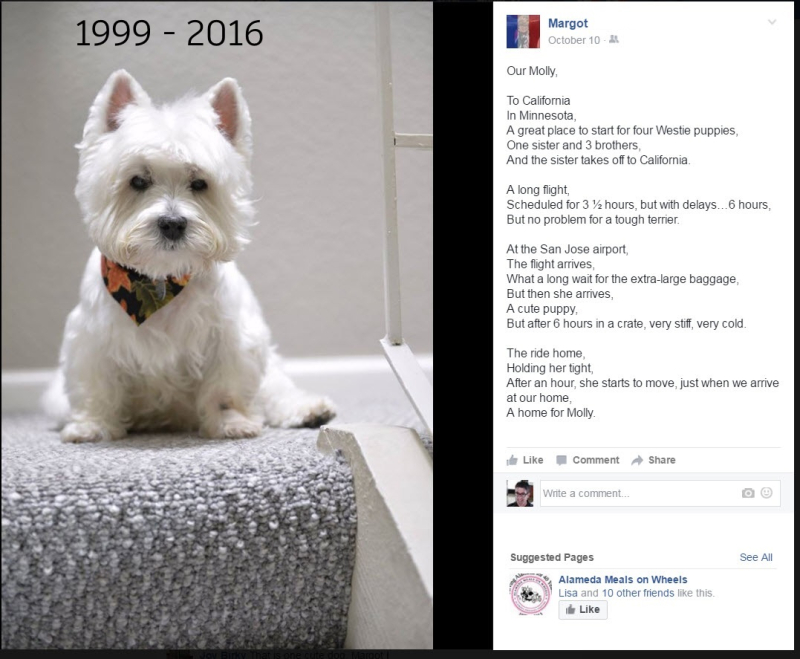Click Lisa's name in suggested page
Viewport: 800px width, 659px height.
point(568,593)
